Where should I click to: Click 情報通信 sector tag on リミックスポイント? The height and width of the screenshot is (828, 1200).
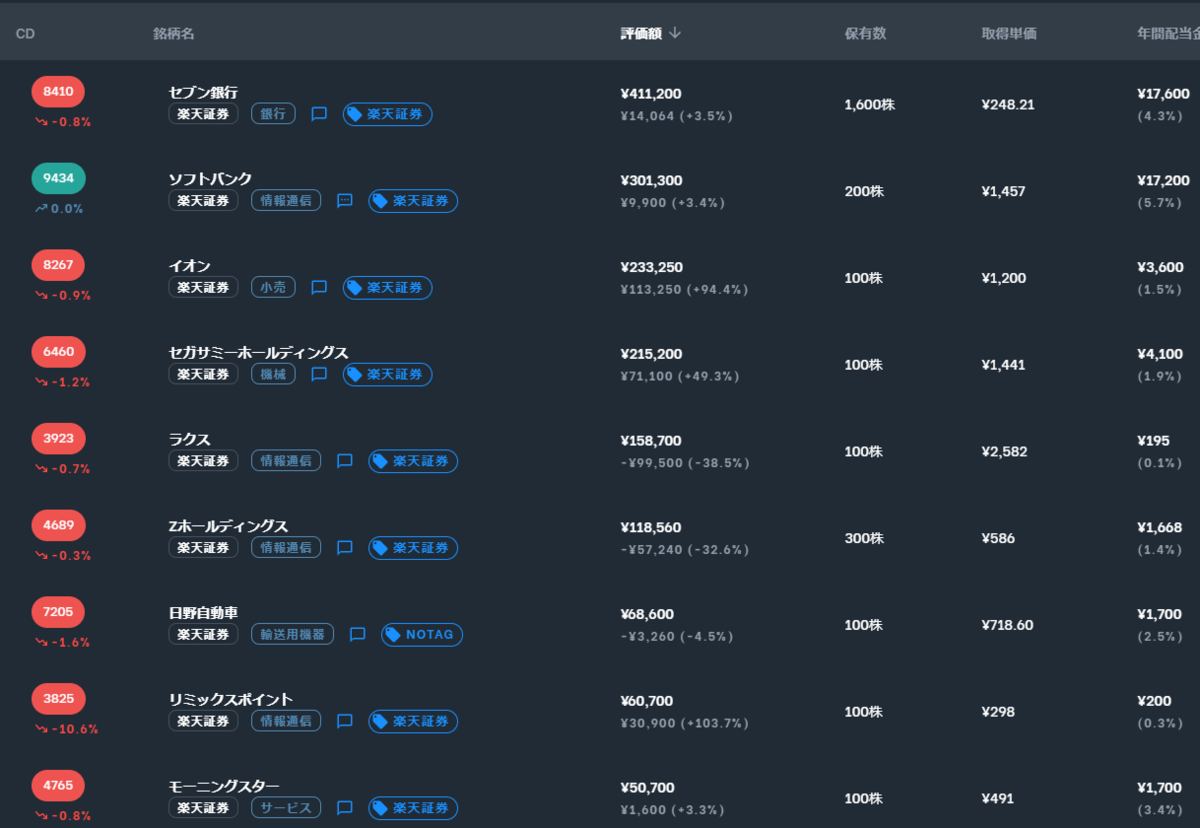[x=286, y=721]
